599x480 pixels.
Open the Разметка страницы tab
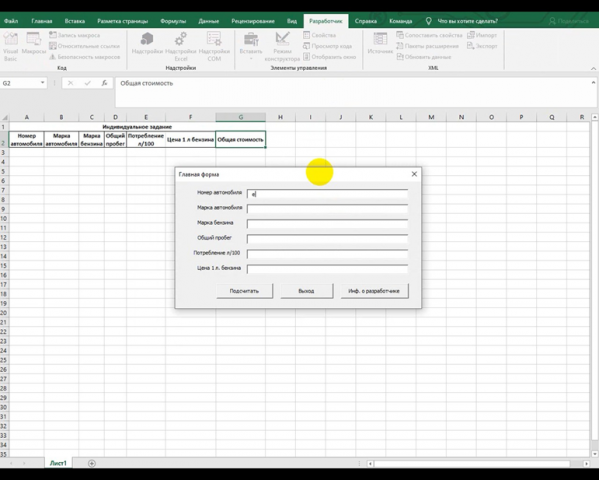(x=122, y=21)
